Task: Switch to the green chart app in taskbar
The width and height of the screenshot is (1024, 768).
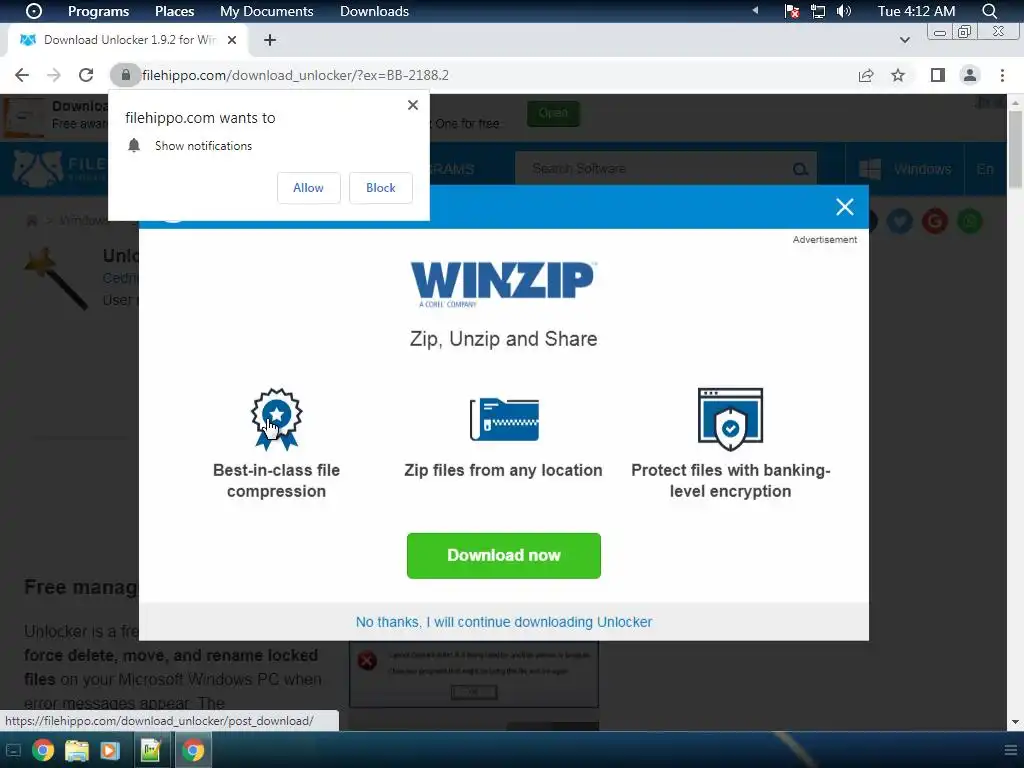Action: (151, 750)
